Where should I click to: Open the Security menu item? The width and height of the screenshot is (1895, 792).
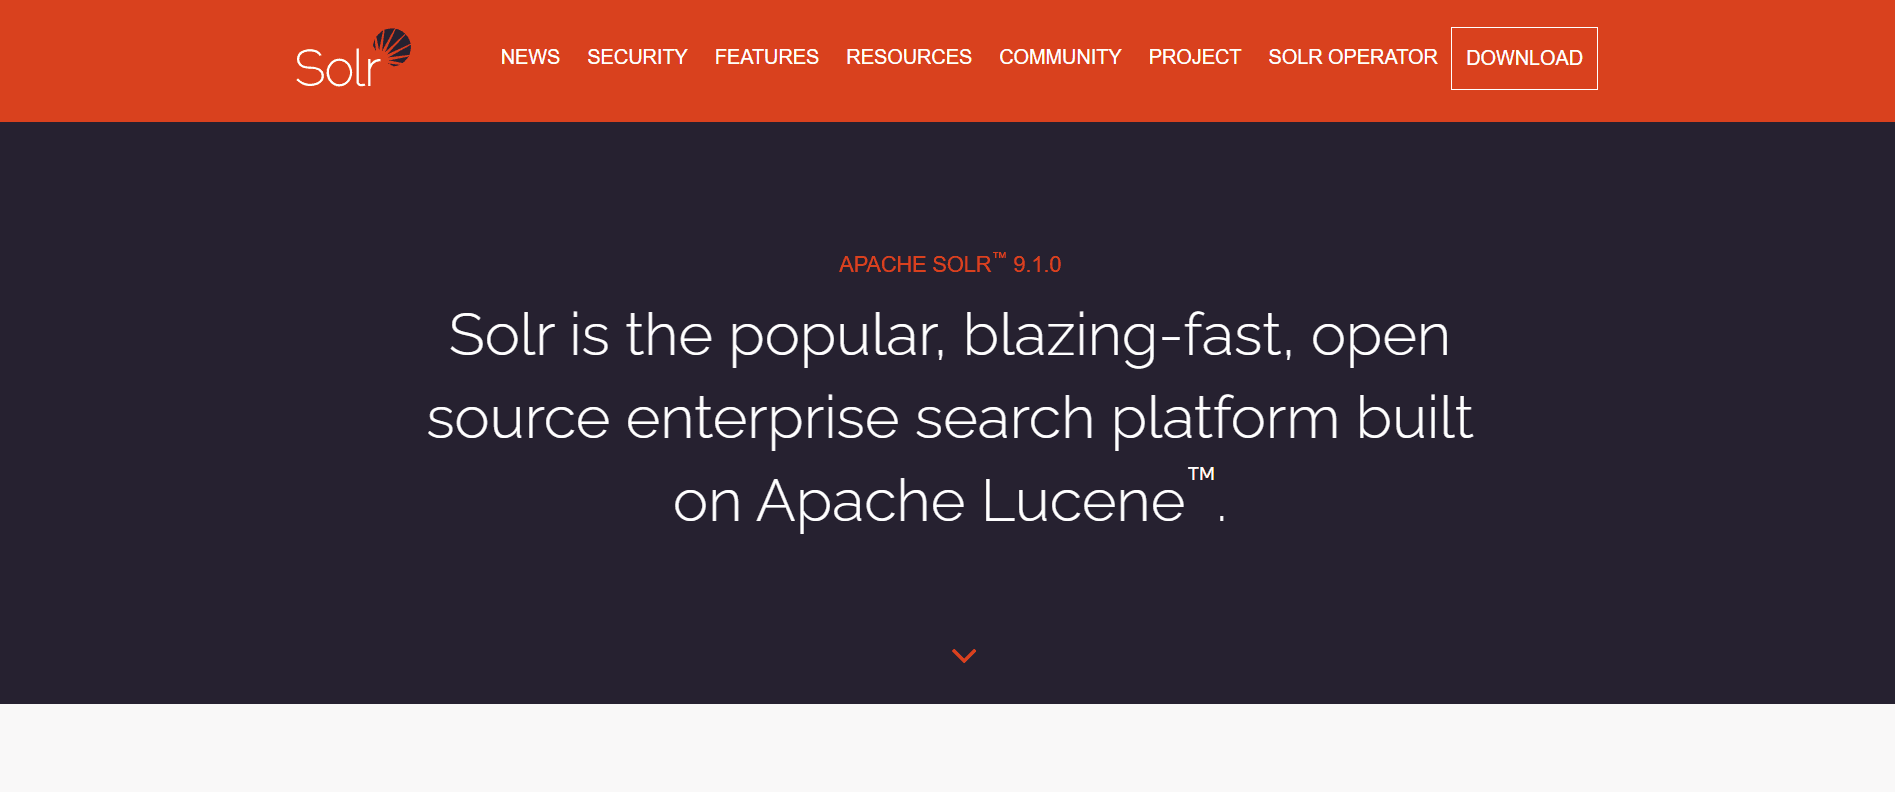pos(637,57)
